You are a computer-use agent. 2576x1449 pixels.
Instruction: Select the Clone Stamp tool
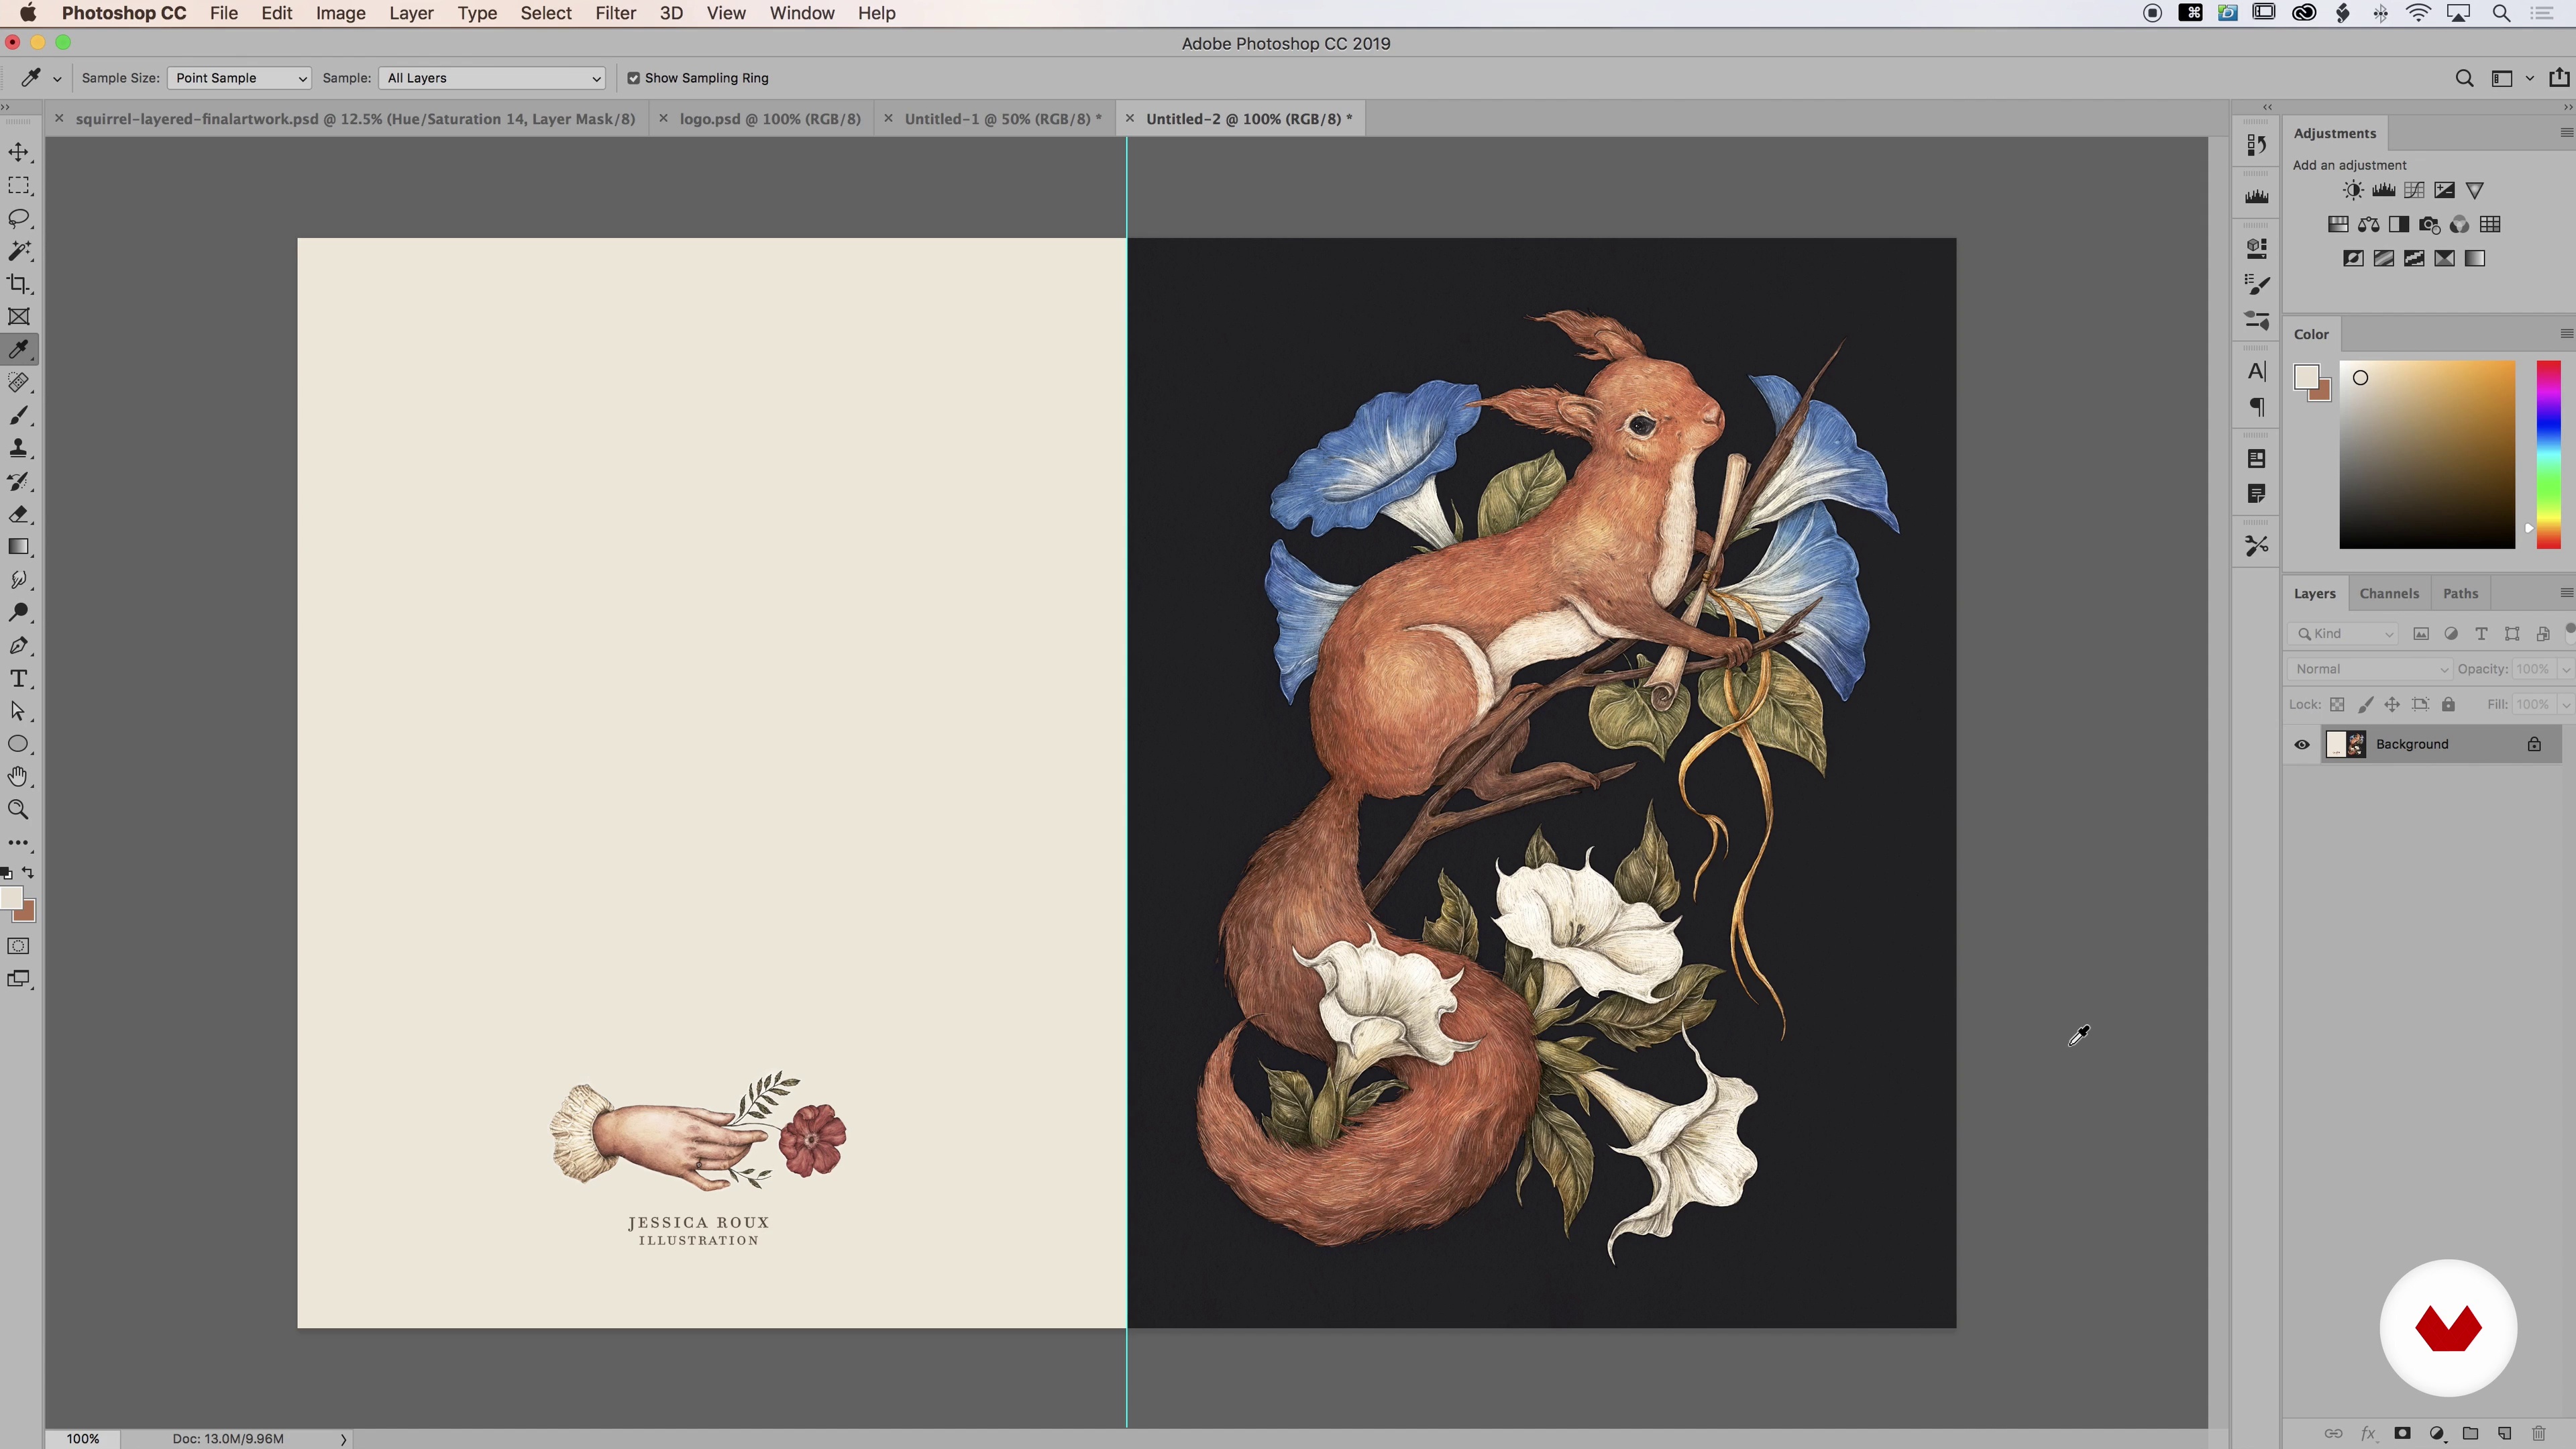tap(19, 449)
